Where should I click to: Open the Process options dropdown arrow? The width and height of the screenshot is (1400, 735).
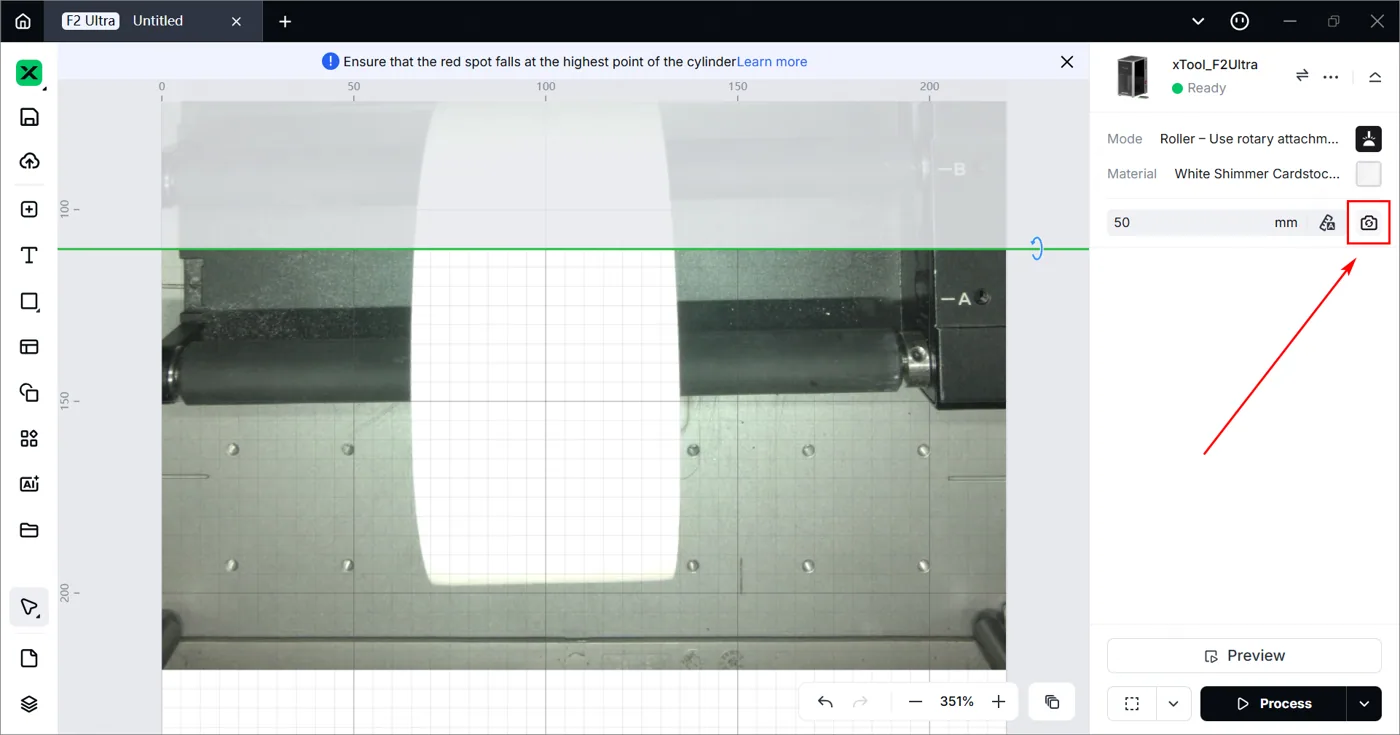(1364, 704)
